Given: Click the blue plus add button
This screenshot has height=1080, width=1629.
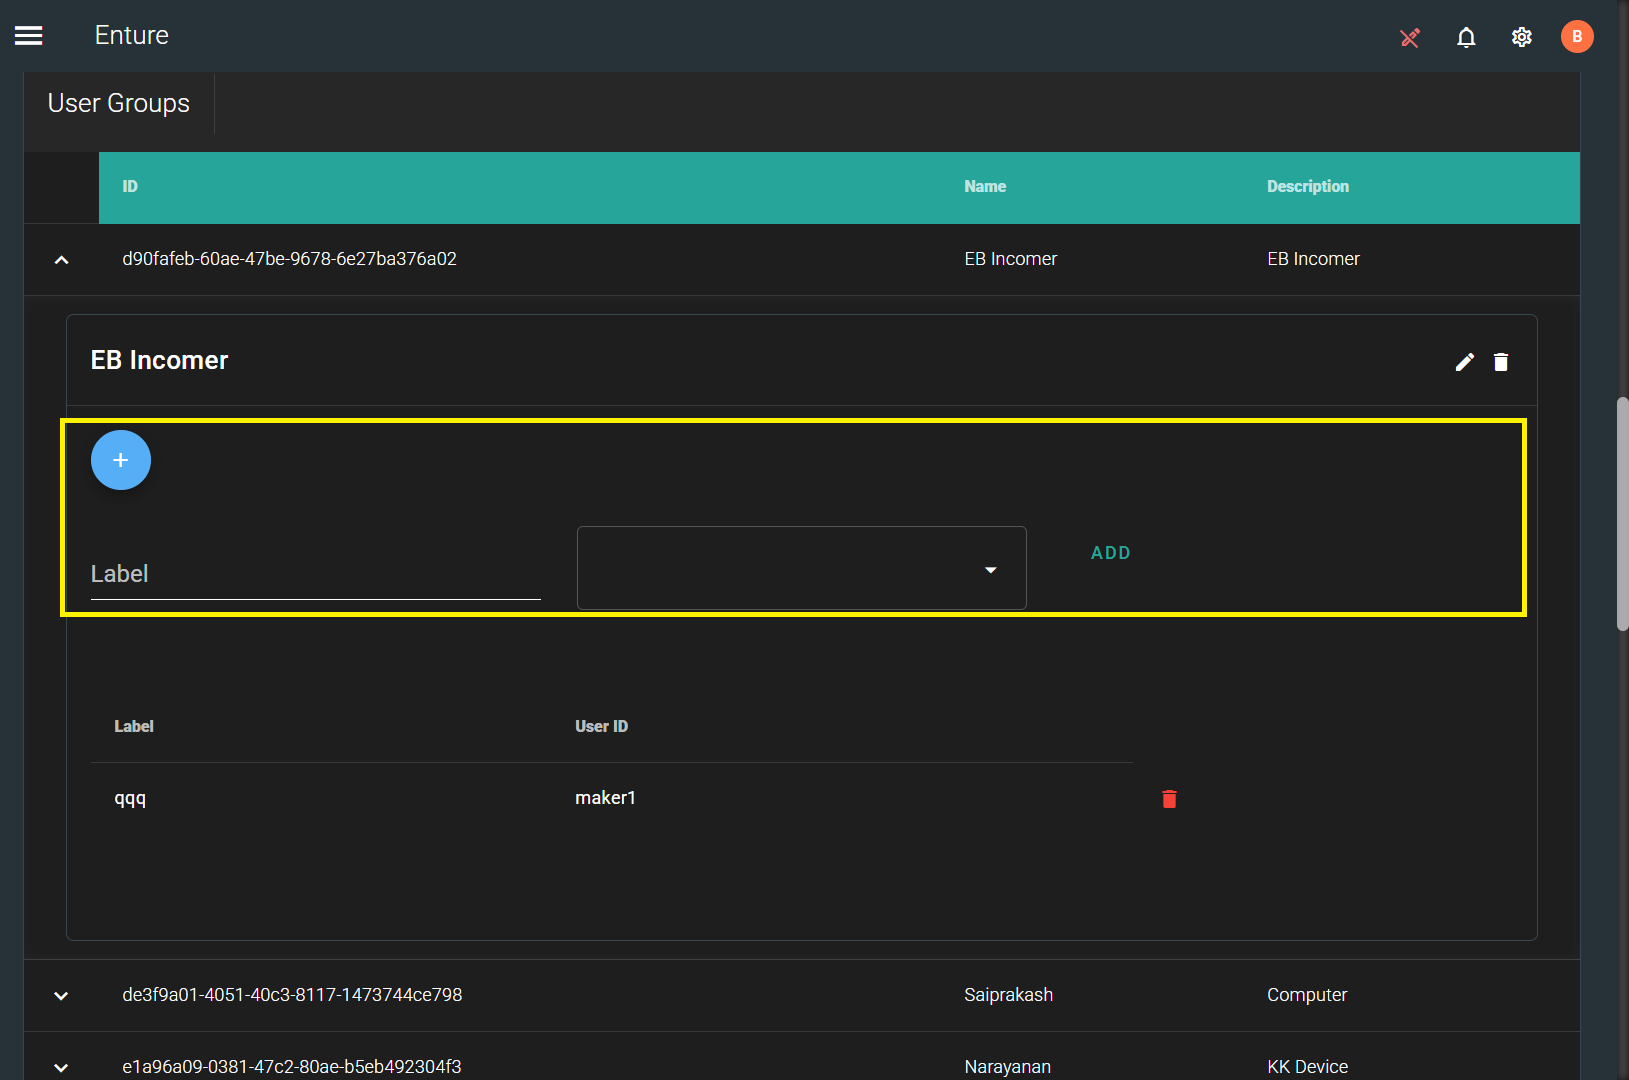Looking at the screenshot, I should 121,460.
